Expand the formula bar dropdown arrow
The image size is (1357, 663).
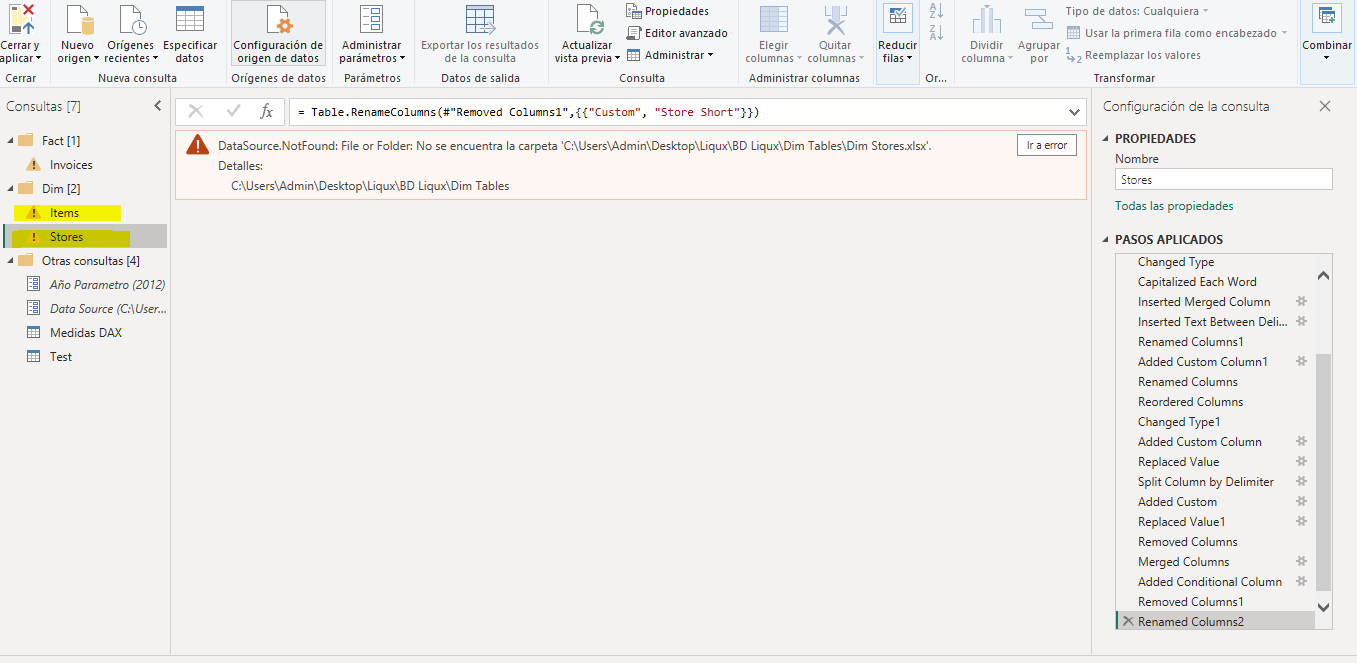pos(1075,112)
